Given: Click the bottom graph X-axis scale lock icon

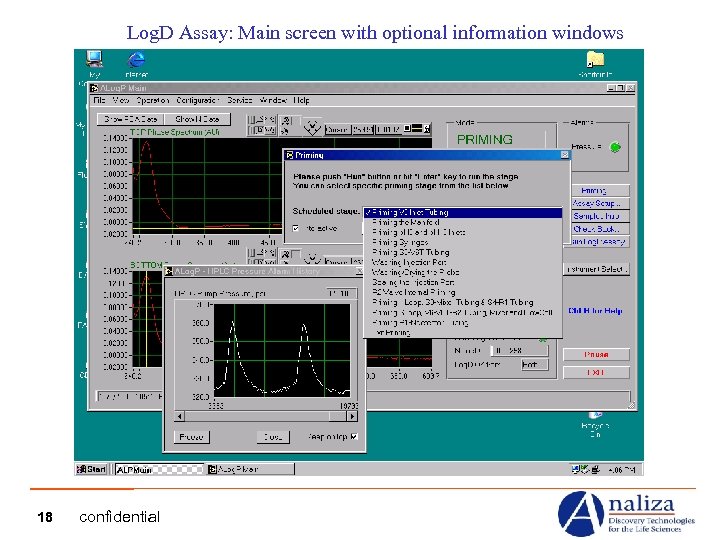Looking at the screenshot, I should pyautogui.click(x=252, y=253).
